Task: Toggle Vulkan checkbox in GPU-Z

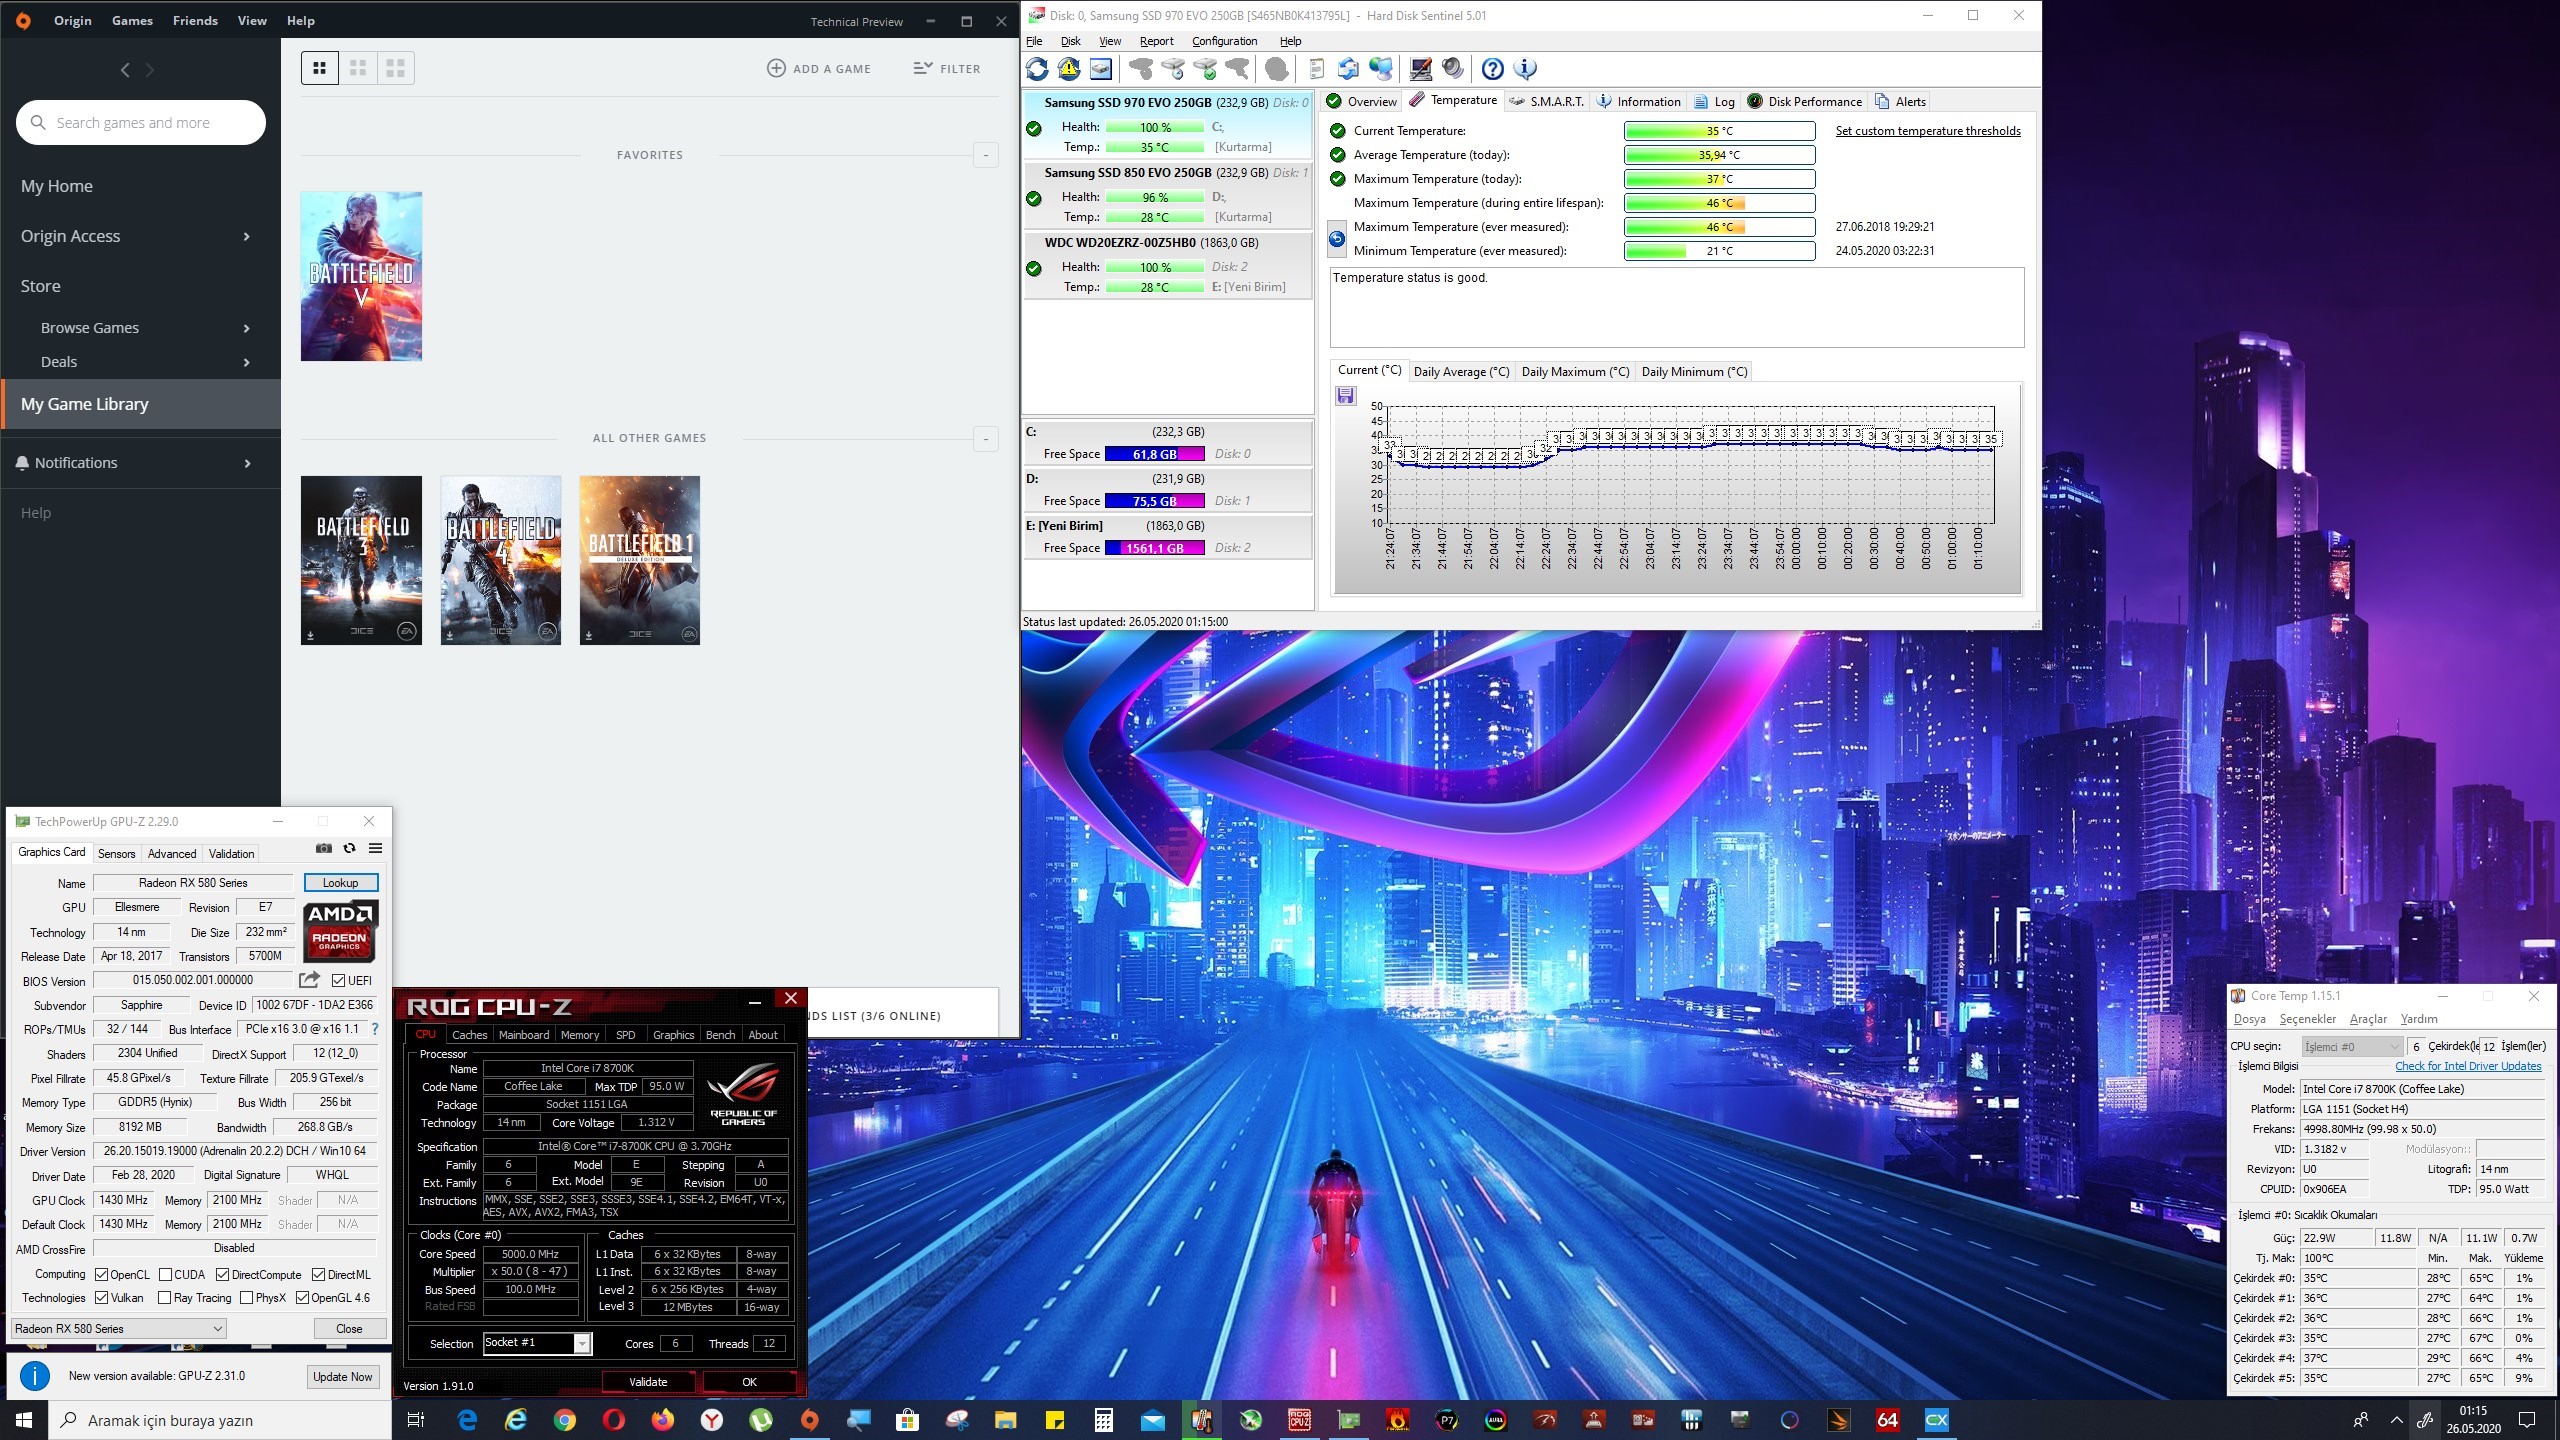Action: [x=101, y=1298]
